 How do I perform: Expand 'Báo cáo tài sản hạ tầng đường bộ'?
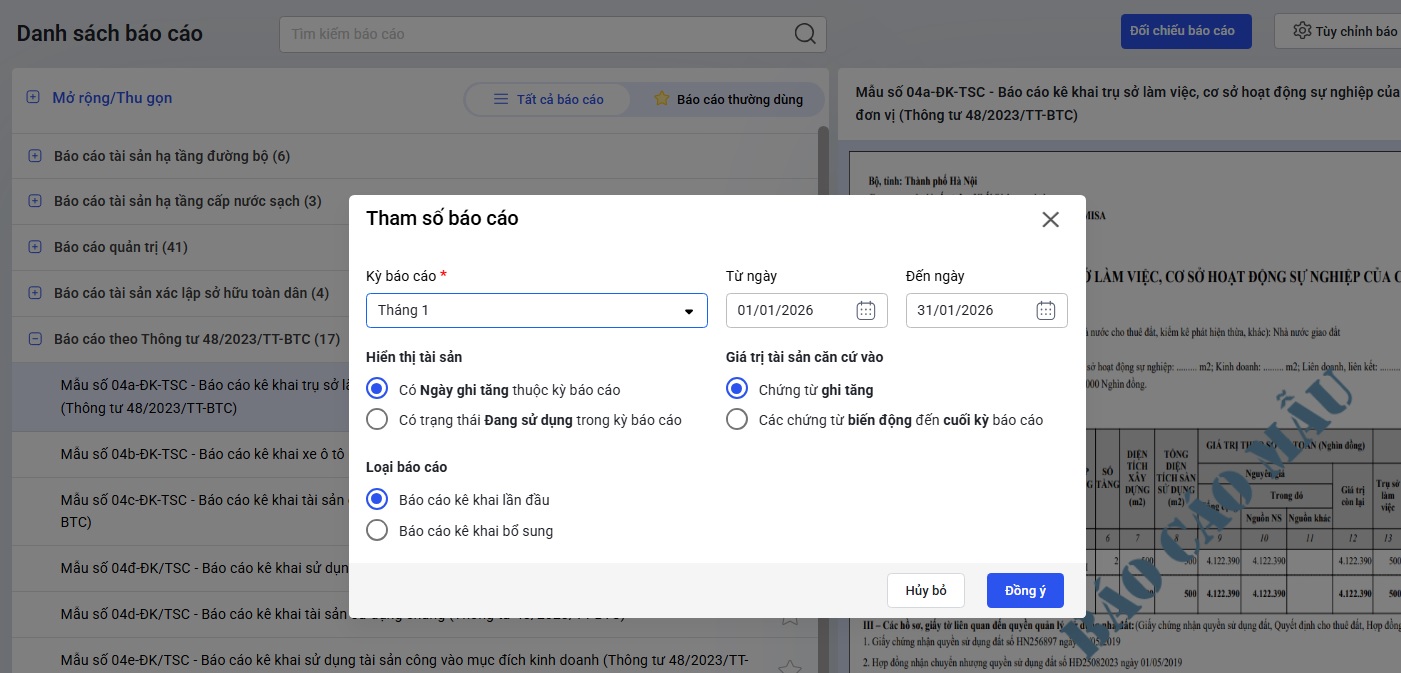point(35,156)
